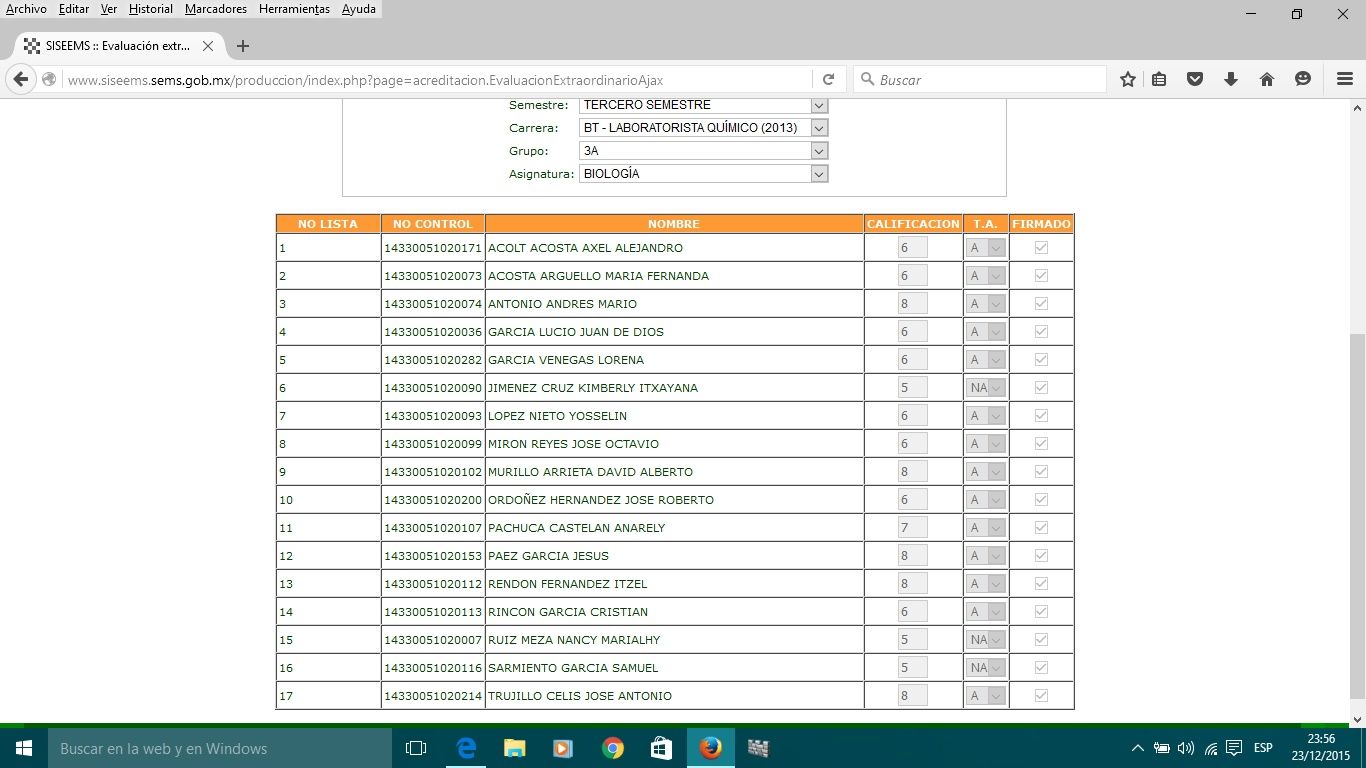Screen dimensions: 1366x768
Task: Show bookmarks list icon in toolbar
Action: [x=1159, y=79]
